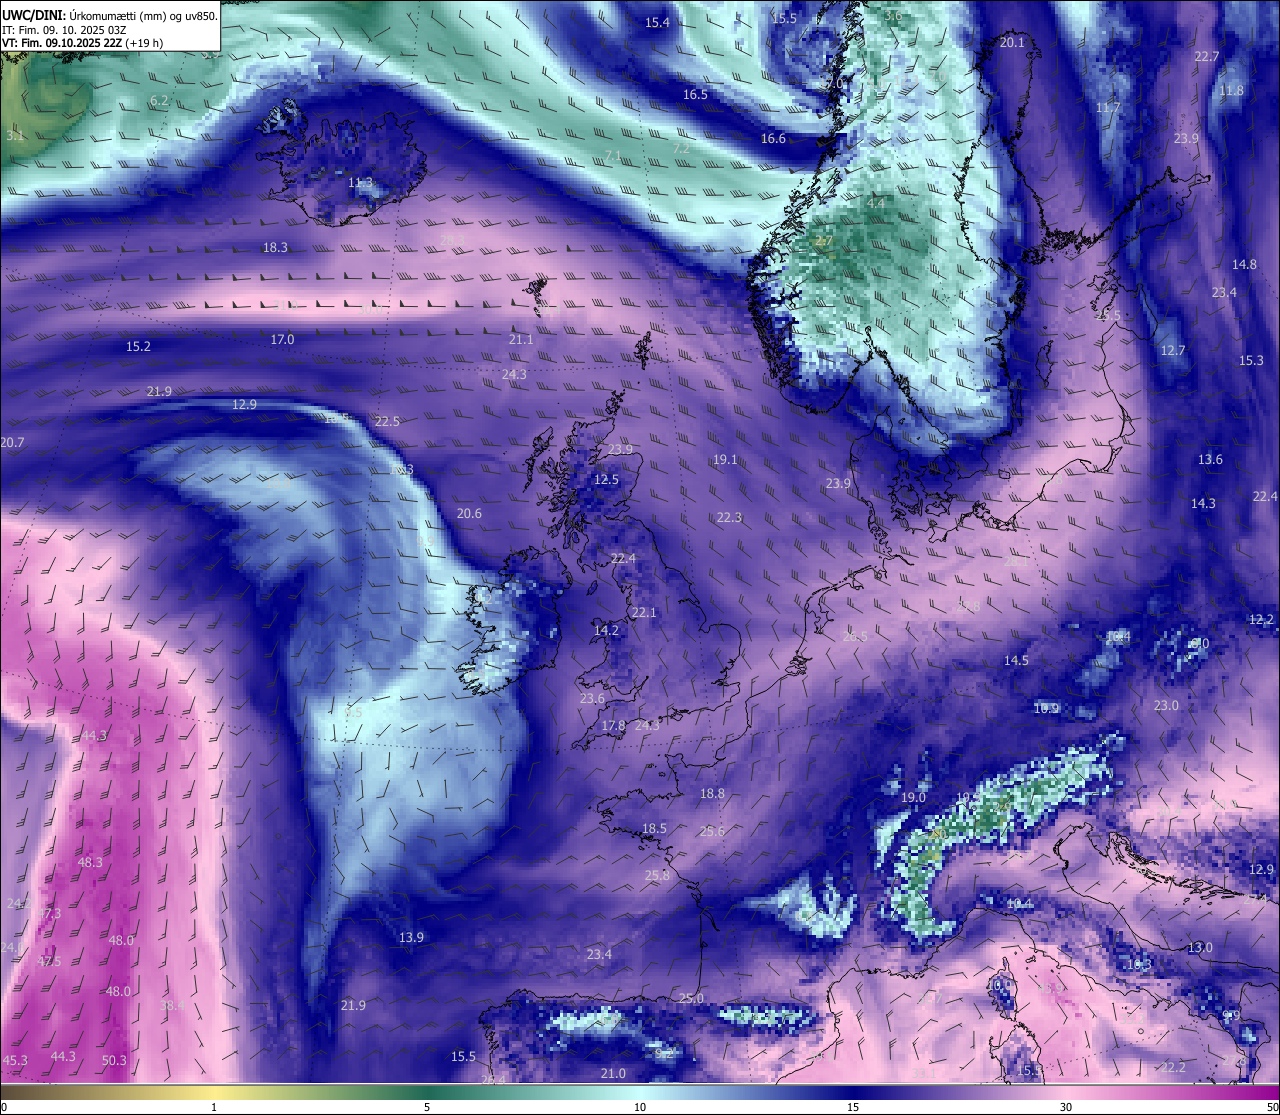Click the map value "17.0"
The image size is (1280, 1115).
tap(282, 339)
